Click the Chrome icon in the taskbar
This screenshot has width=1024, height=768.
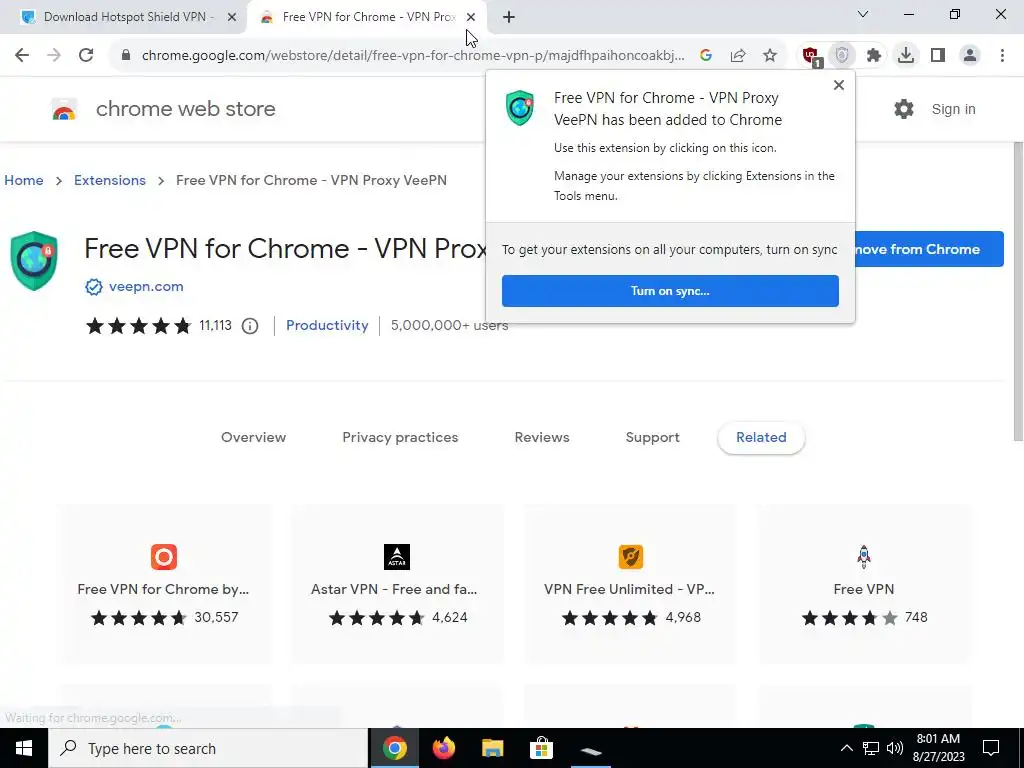[x=394, y=748]
